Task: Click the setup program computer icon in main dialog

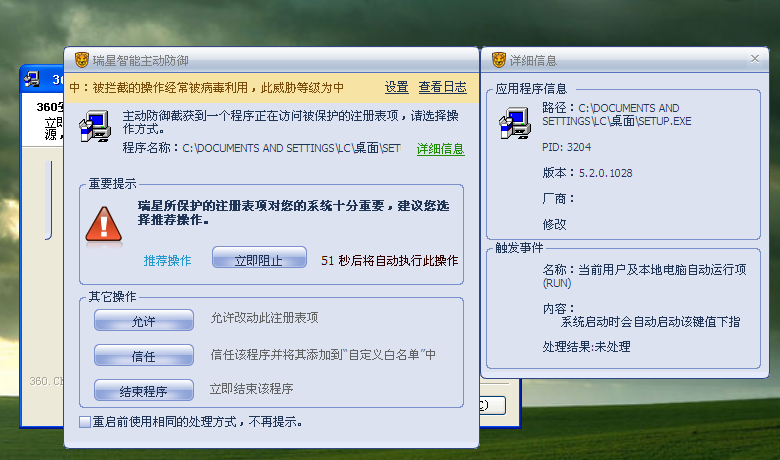Action: 95,126
